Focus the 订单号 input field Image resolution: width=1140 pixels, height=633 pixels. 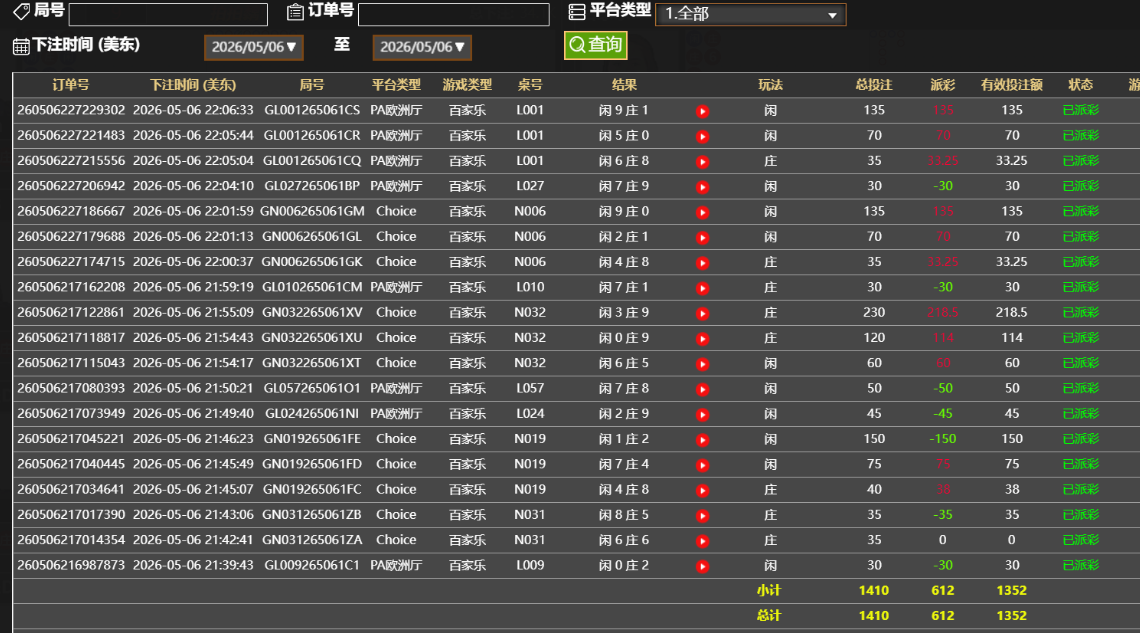pyautogui.click(x=454, y=15)
